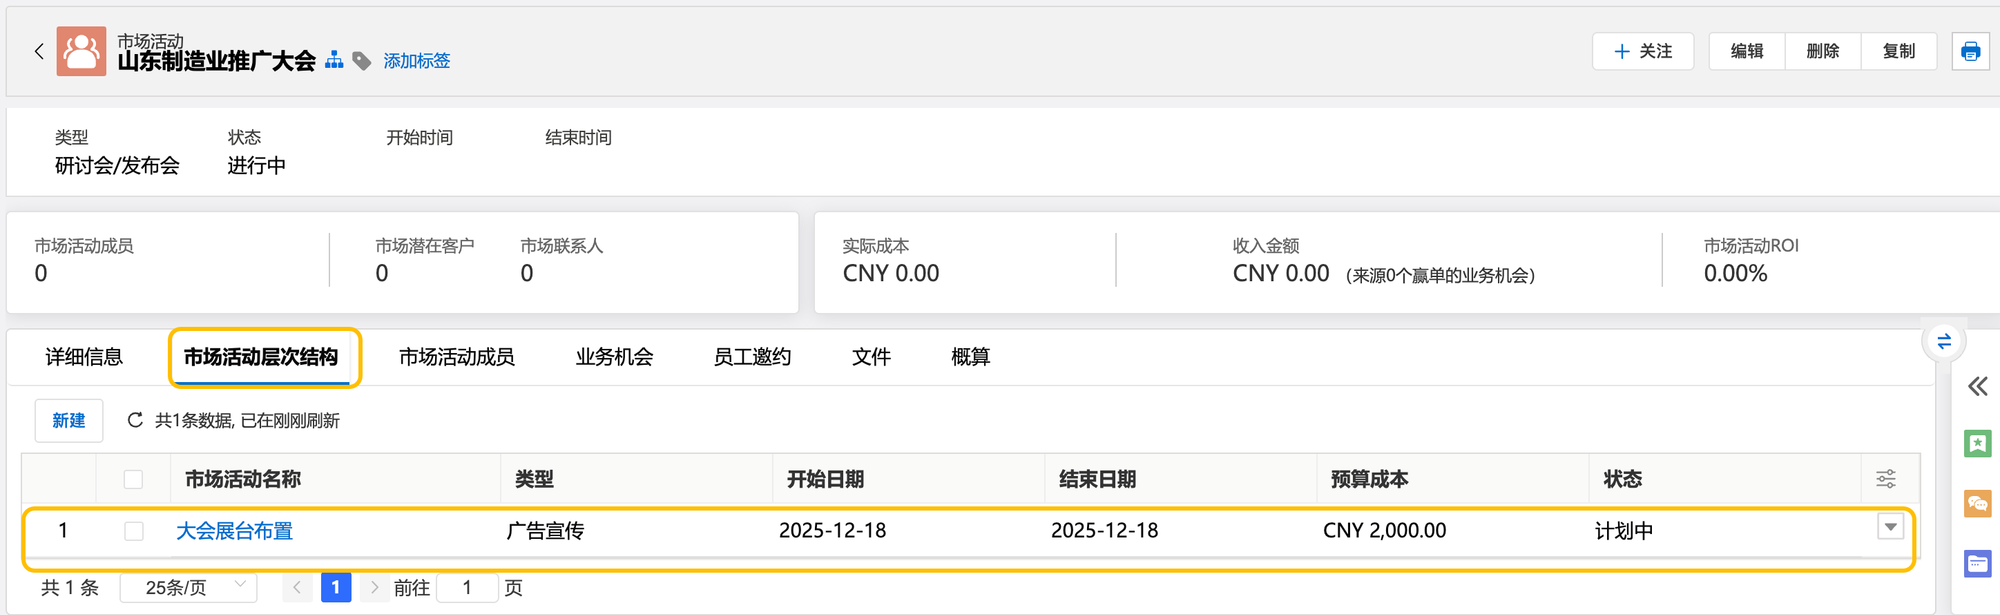Click the tag icon next to title
Viewport: 2000px width, 615px height.
(x=362, y=61)
